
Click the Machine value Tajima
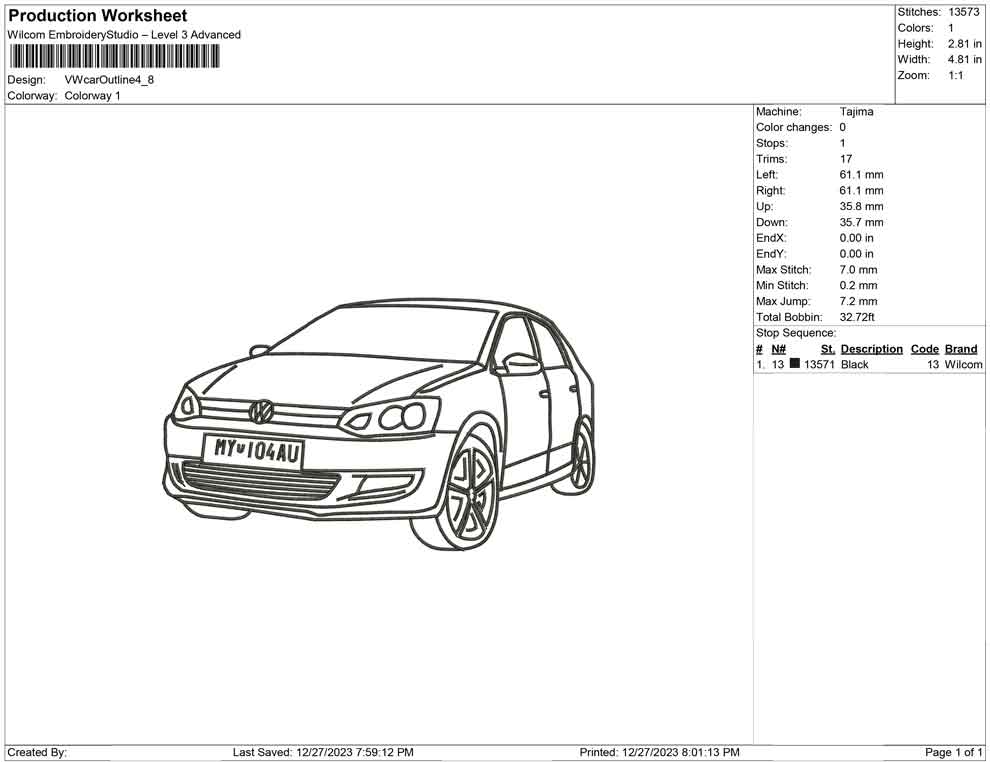[x=856, y=112]
